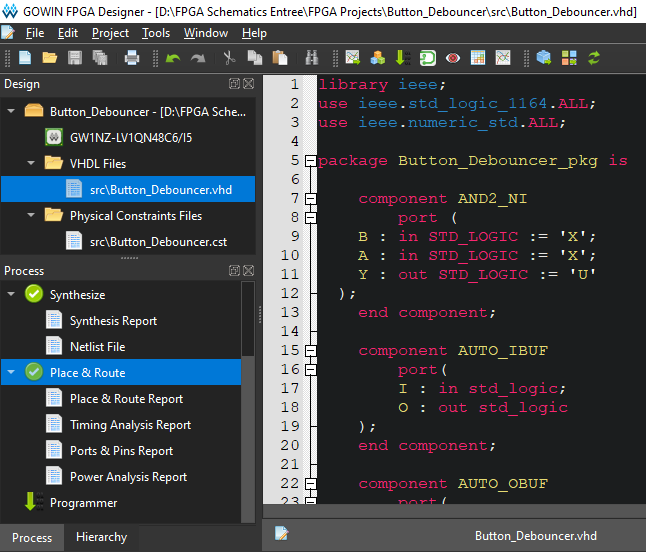
Task: Fold code block at line 7
Action: pos(311,199)
